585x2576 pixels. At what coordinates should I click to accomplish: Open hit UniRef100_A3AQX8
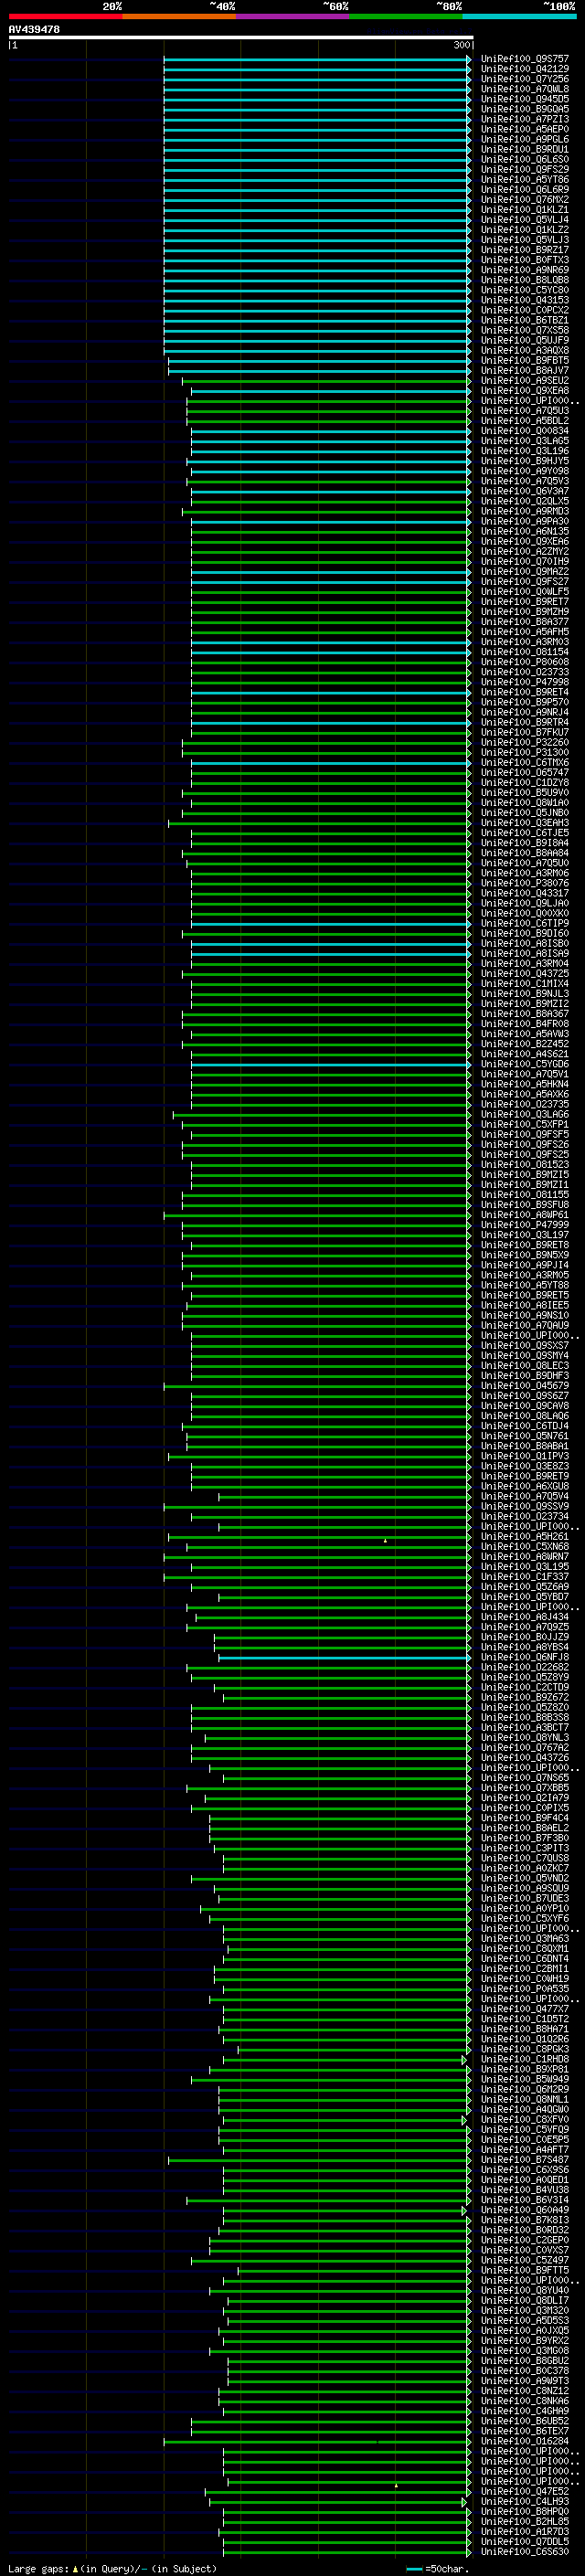point(525,350)
